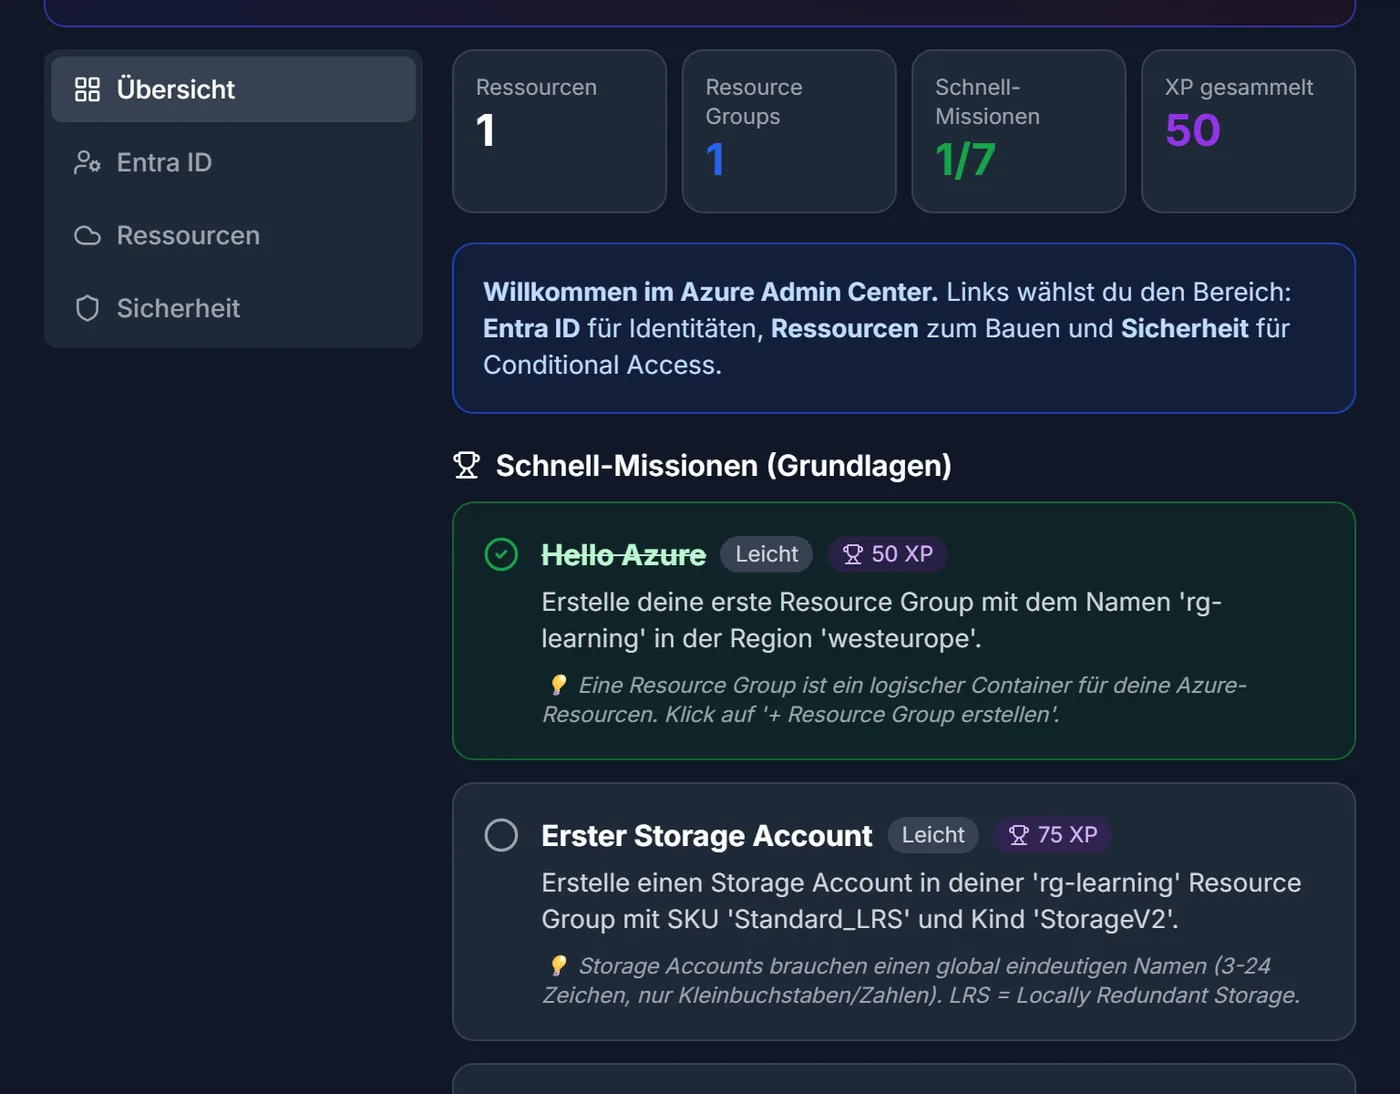Screen dimensions: 1400x1094
Task: Click the green 1/7 missions value
Action: [x=965, y=160]
